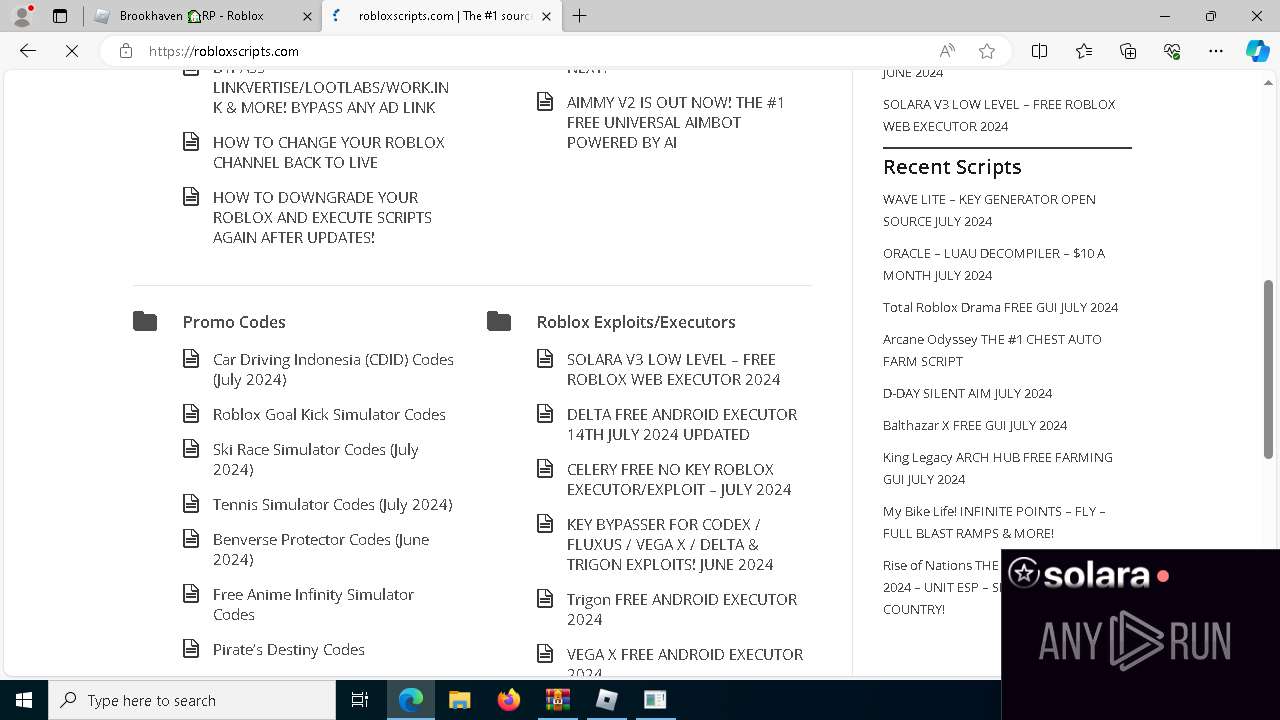
Task: Open sidebar SOLARA V3 LOW LEVEL link
Action: pos(999,115)
